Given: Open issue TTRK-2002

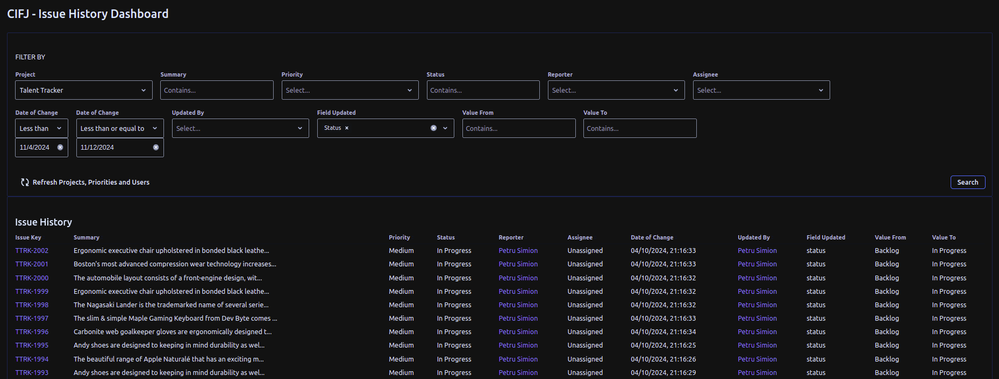Looking at the screenshot, I should pos(32,251).
